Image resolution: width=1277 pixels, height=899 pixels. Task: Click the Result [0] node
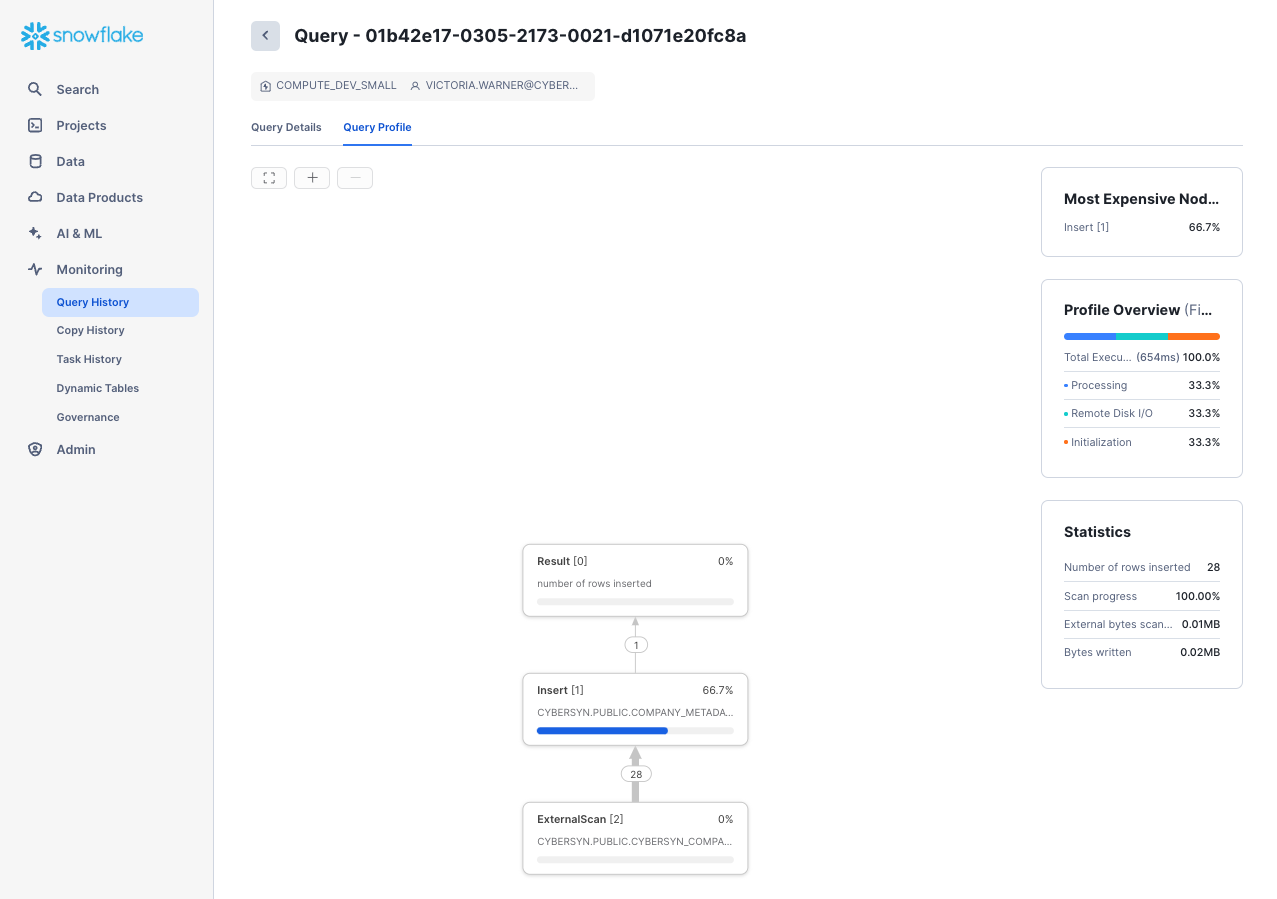click(635, 580)
